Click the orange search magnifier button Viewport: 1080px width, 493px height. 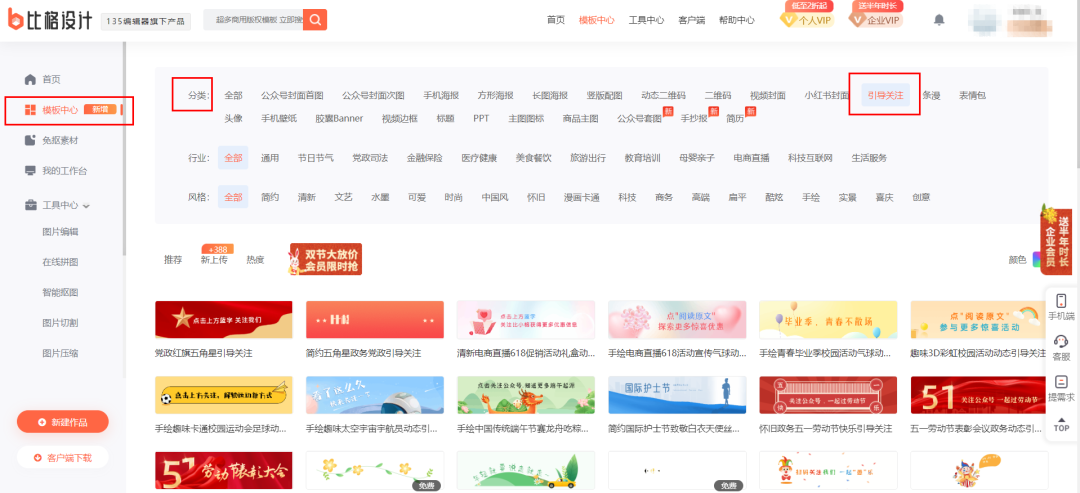tap(315, 20)
